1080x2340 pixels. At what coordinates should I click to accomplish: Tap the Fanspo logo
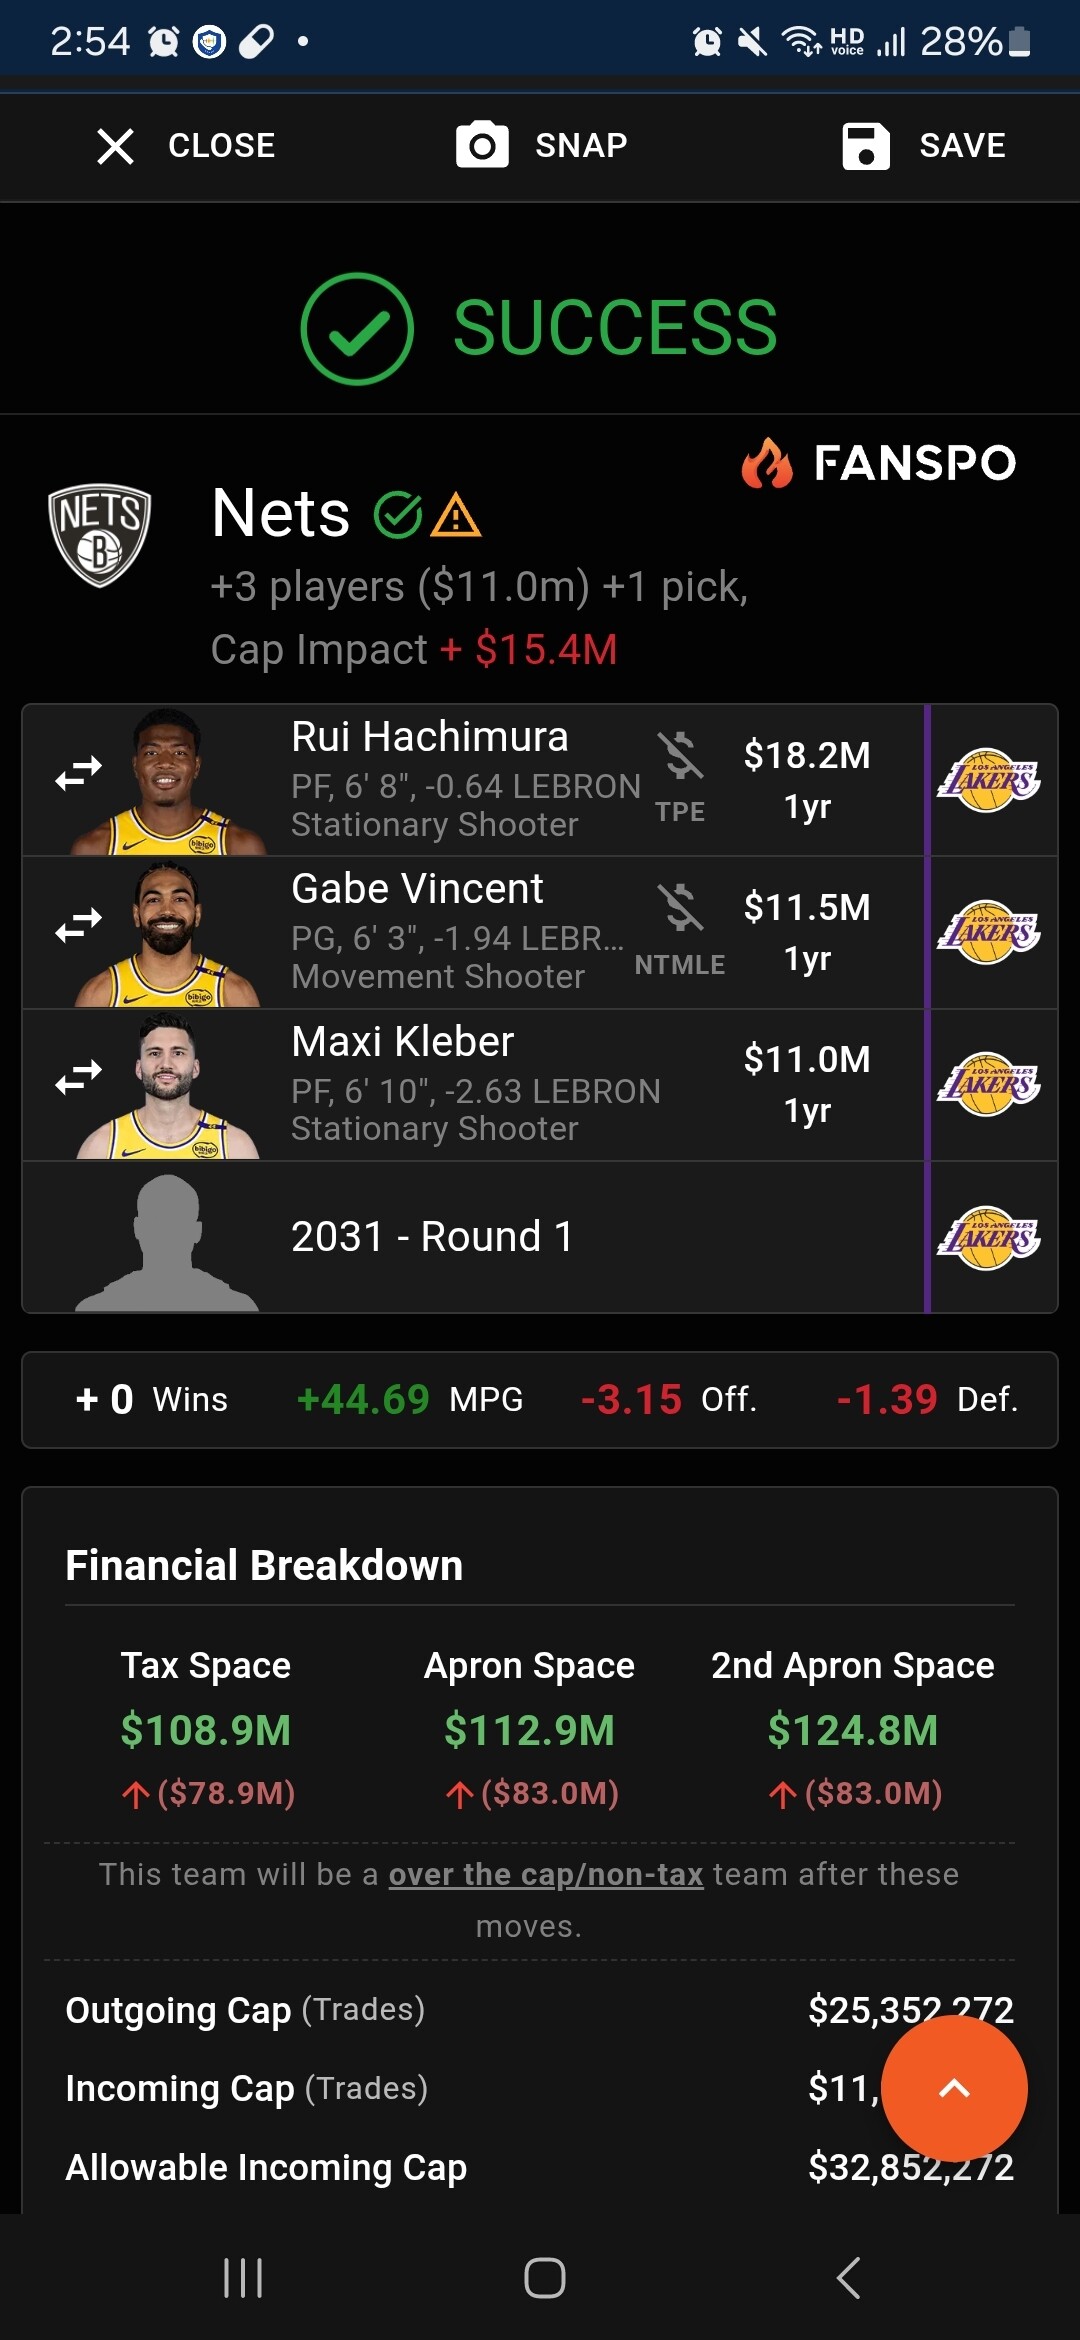pos(879,463)
